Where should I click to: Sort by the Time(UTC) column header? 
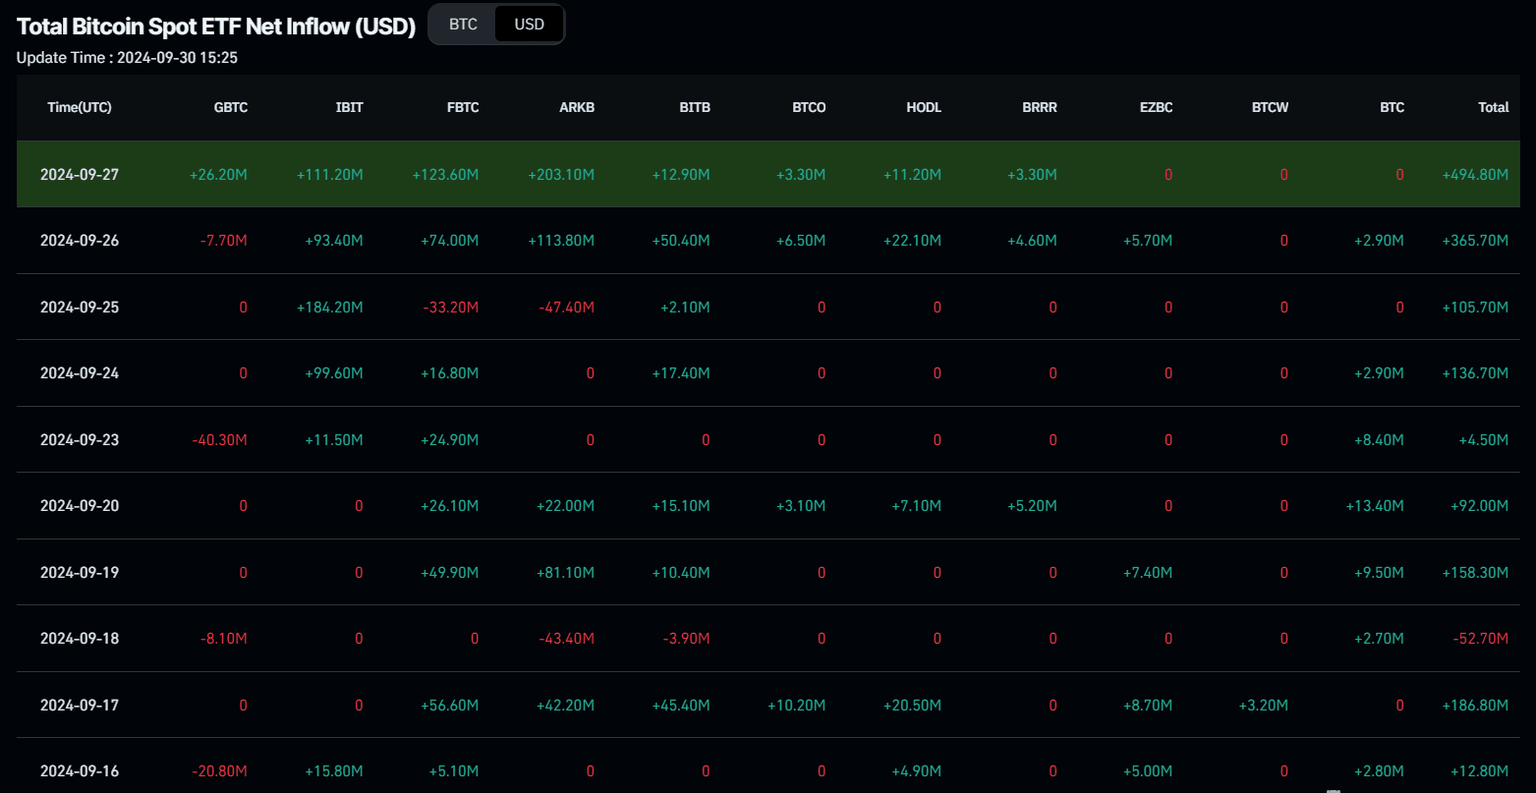point(79,107)
